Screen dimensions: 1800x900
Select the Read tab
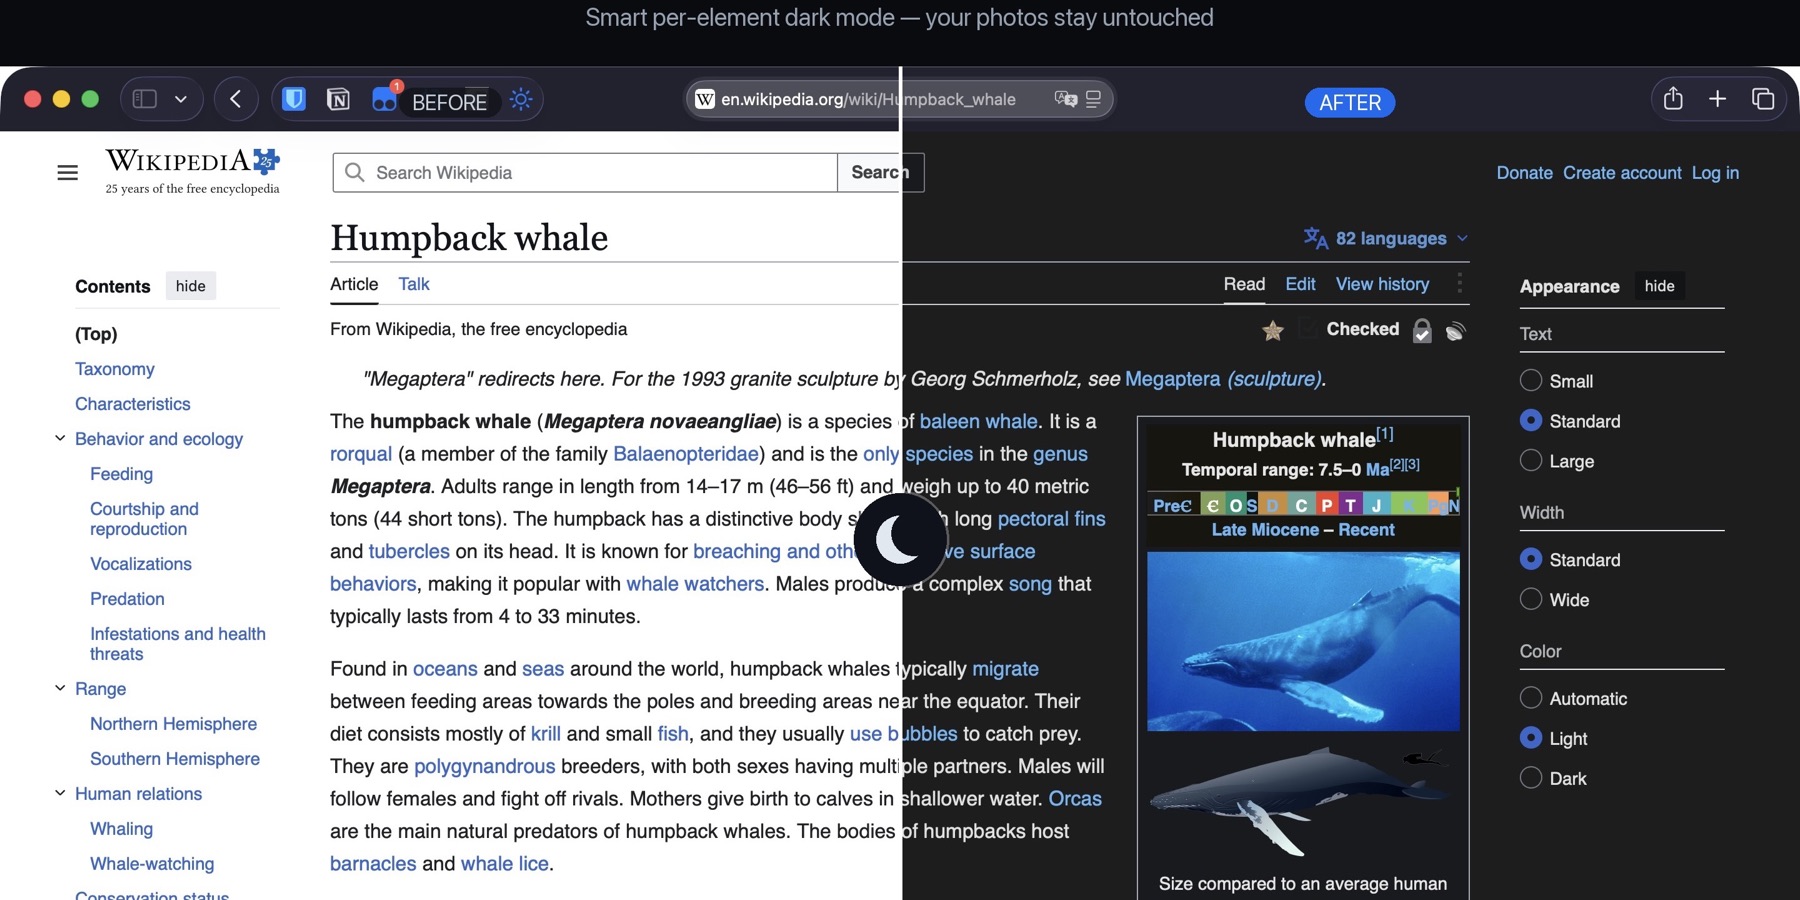(1244, 284)
